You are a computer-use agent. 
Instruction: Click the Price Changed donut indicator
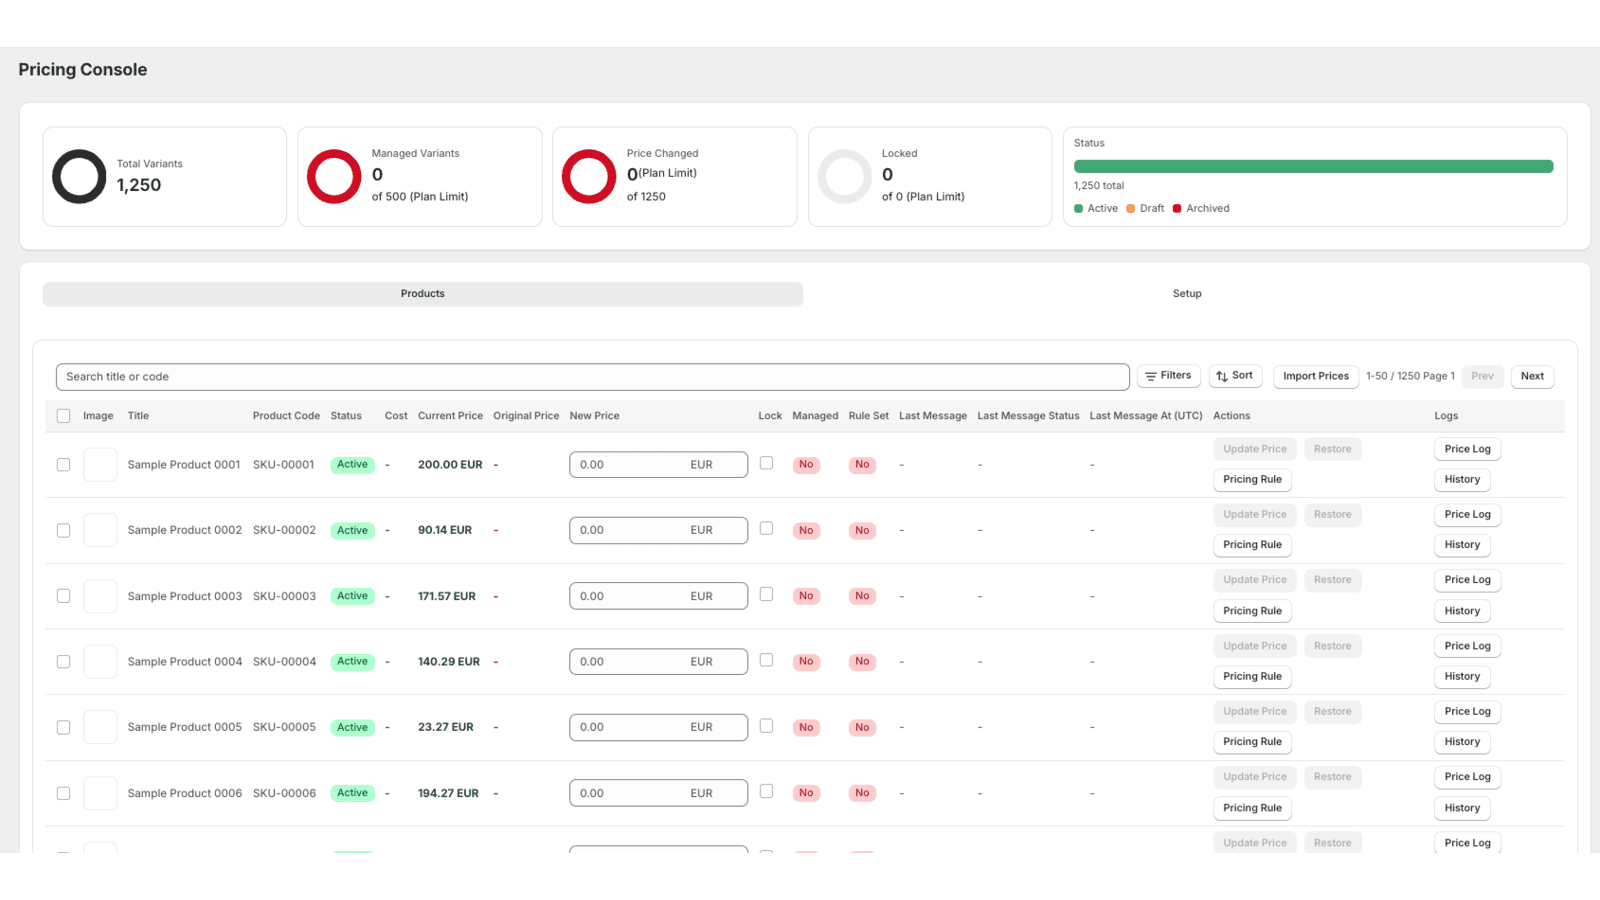(589, 176)
